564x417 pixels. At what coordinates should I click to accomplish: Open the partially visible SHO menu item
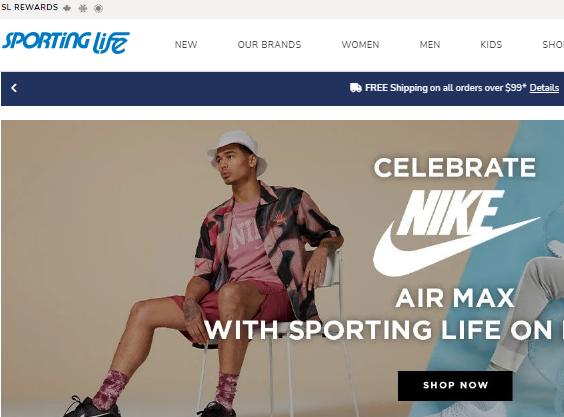click(553, 45)
